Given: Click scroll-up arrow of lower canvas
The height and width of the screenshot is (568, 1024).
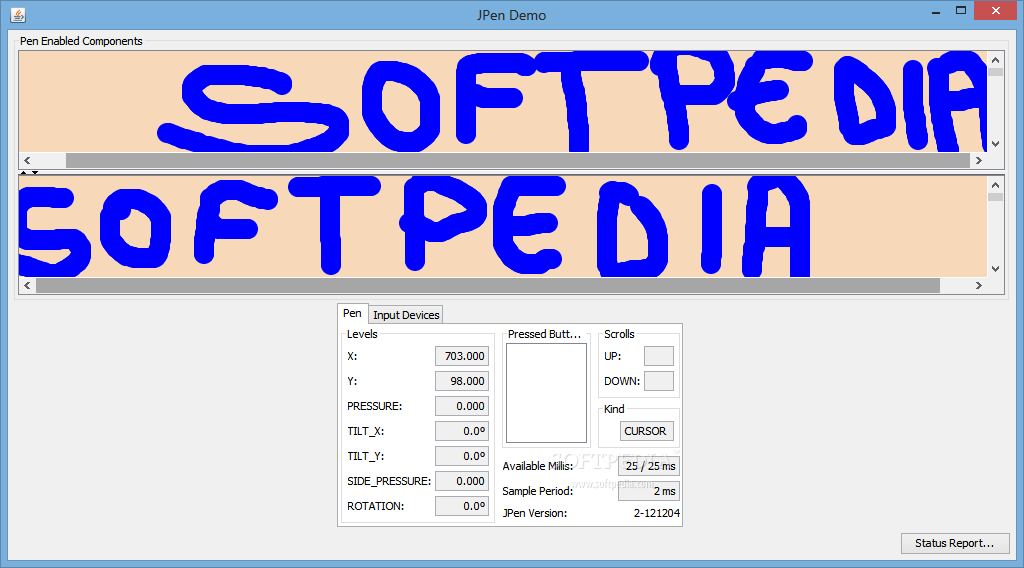Looking at the screenshot, I should (995, 185).
